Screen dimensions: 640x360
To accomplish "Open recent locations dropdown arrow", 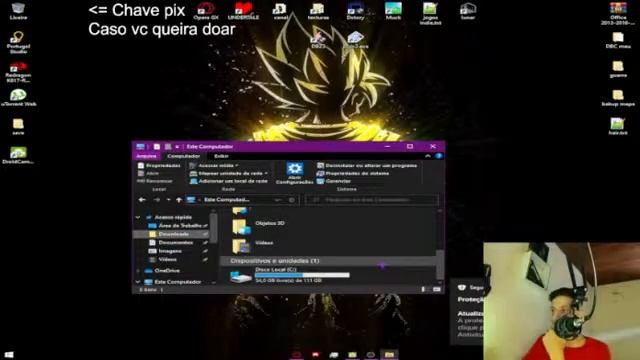I will 169,200.
